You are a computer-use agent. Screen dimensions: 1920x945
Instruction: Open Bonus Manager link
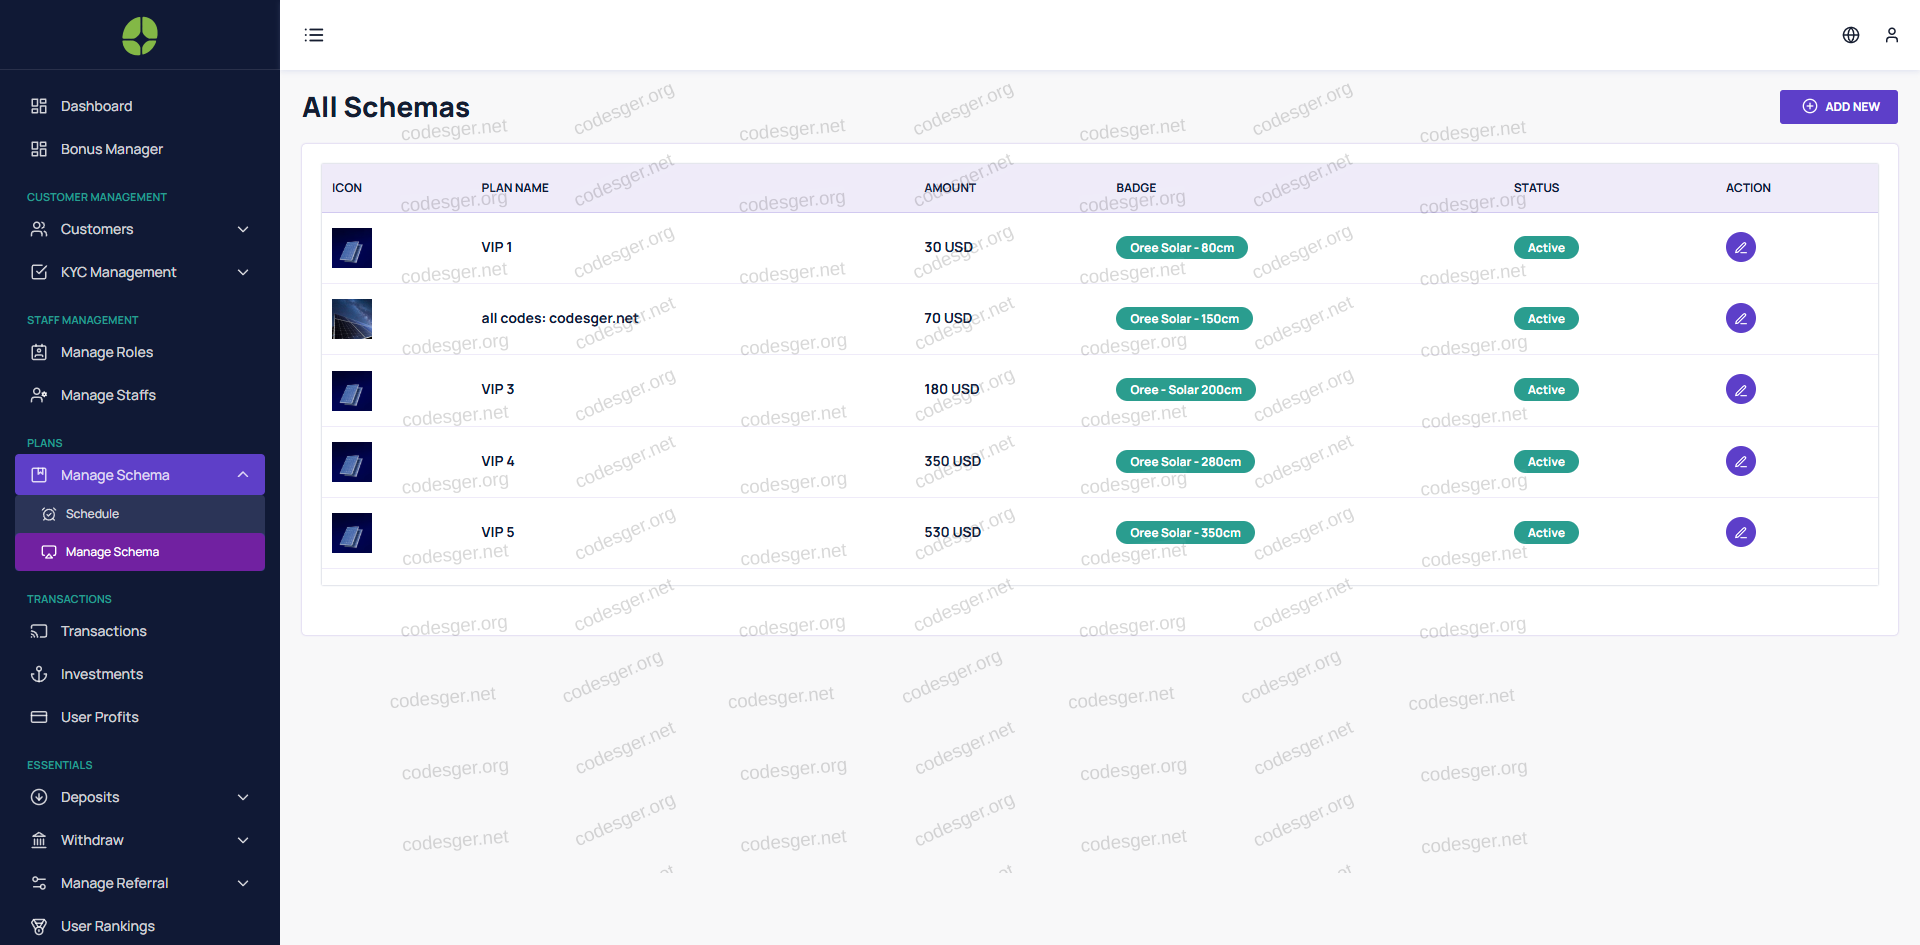click(111, 149)
